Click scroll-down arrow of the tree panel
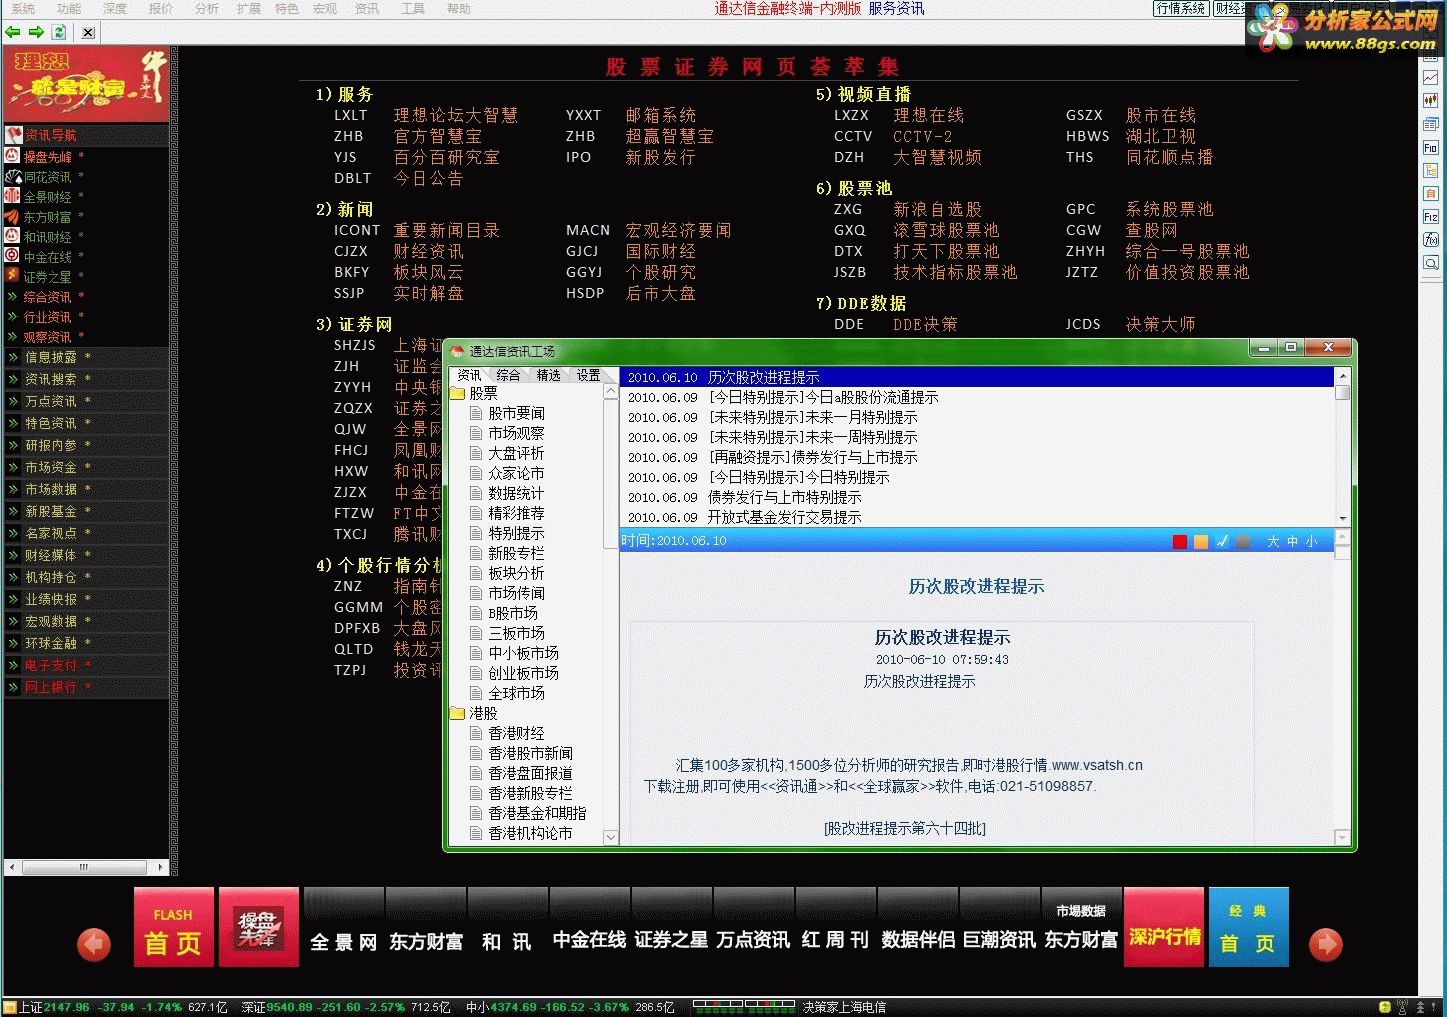 [611, 837]
